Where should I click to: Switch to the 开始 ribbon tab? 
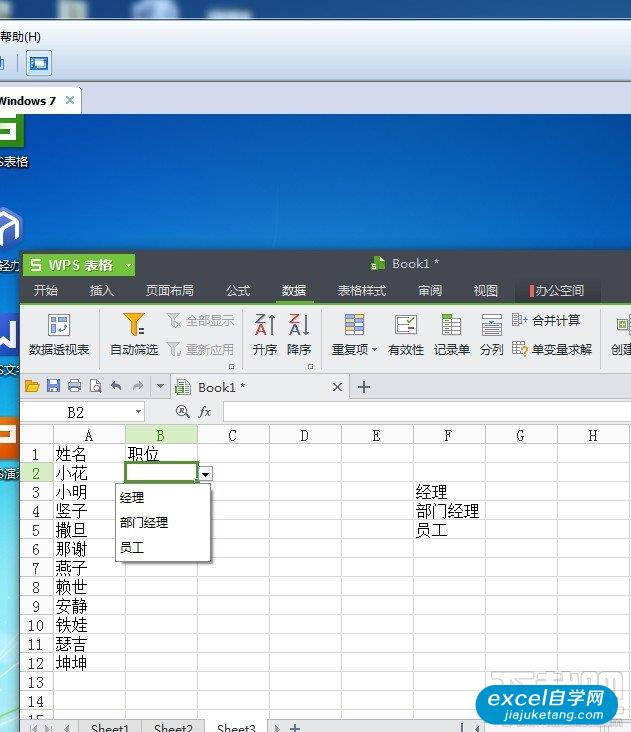pyautogui.click(x=46, y=290)
